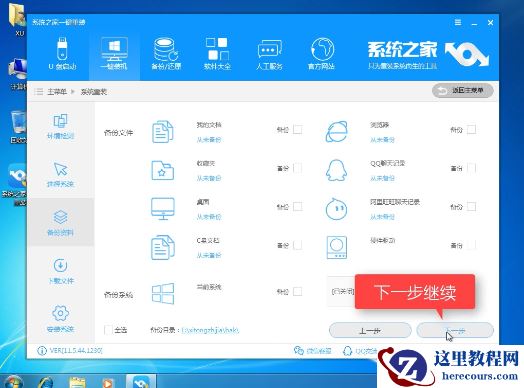Click 从未备份 link under 浏览器

click(x=382, y=140)
